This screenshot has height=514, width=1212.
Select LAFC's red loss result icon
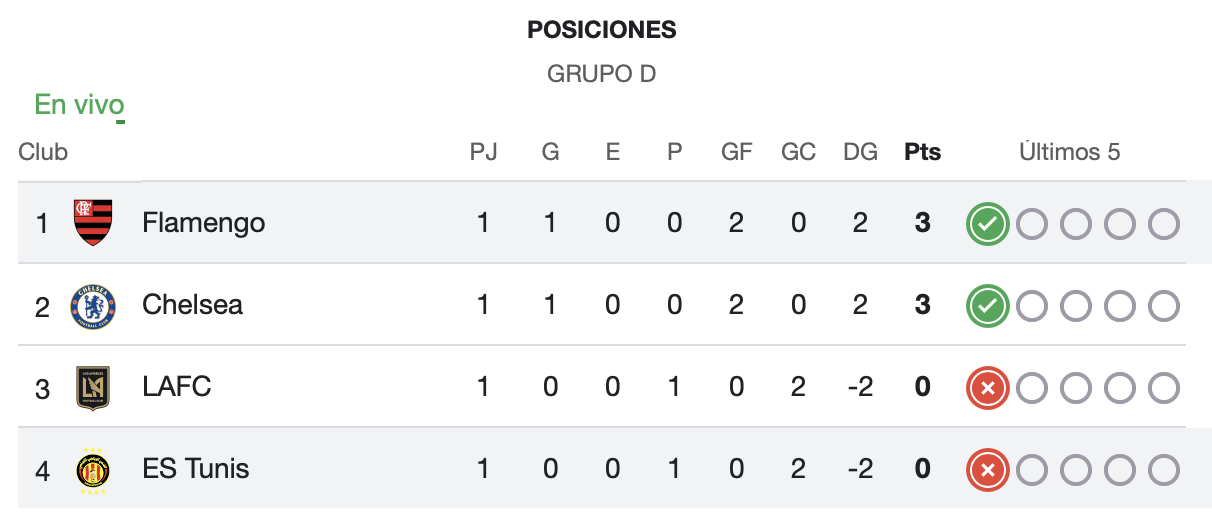987,388
